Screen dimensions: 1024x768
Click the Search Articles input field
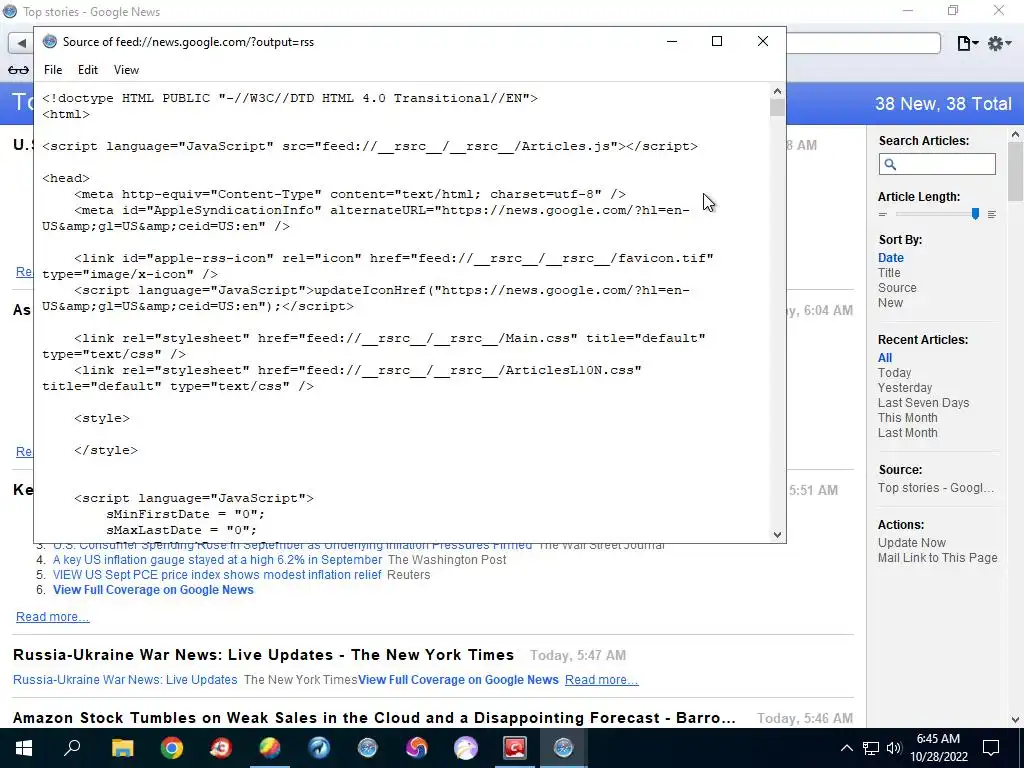click(x=937, y=164)
